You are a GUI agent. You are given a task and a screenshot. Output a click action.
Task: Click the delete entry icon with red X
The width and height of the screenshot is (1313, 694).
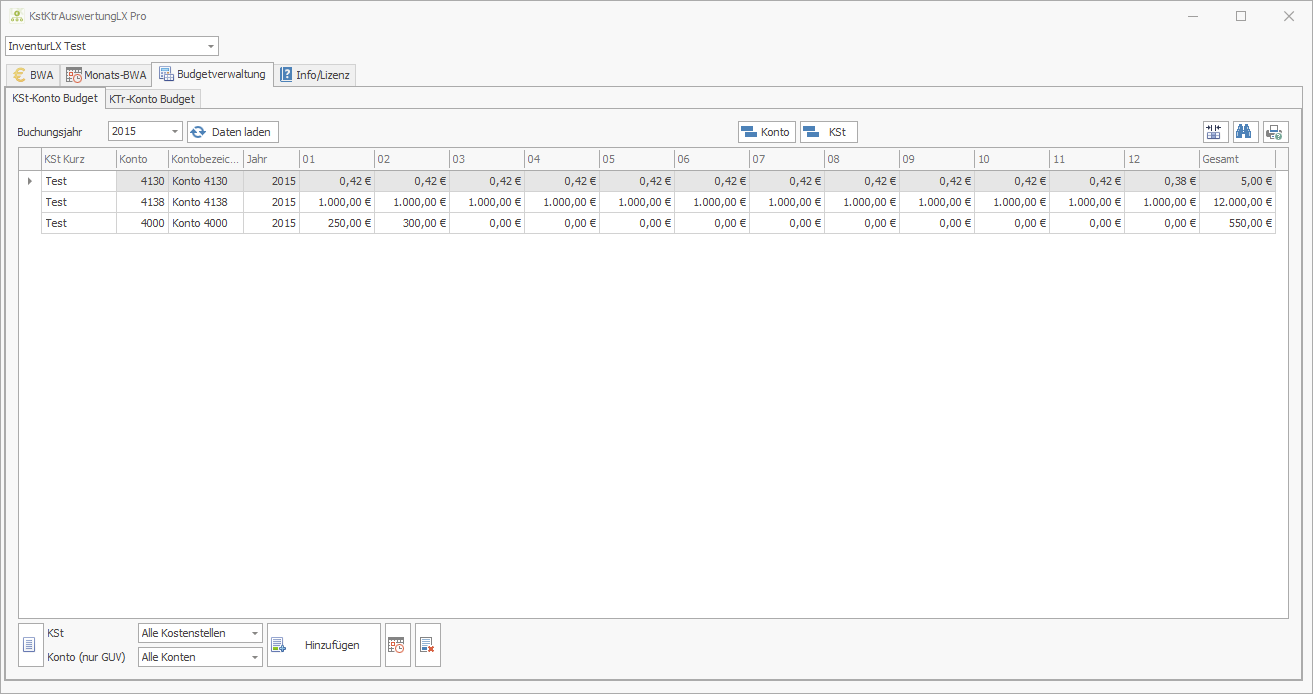click(x=427, y=645)
